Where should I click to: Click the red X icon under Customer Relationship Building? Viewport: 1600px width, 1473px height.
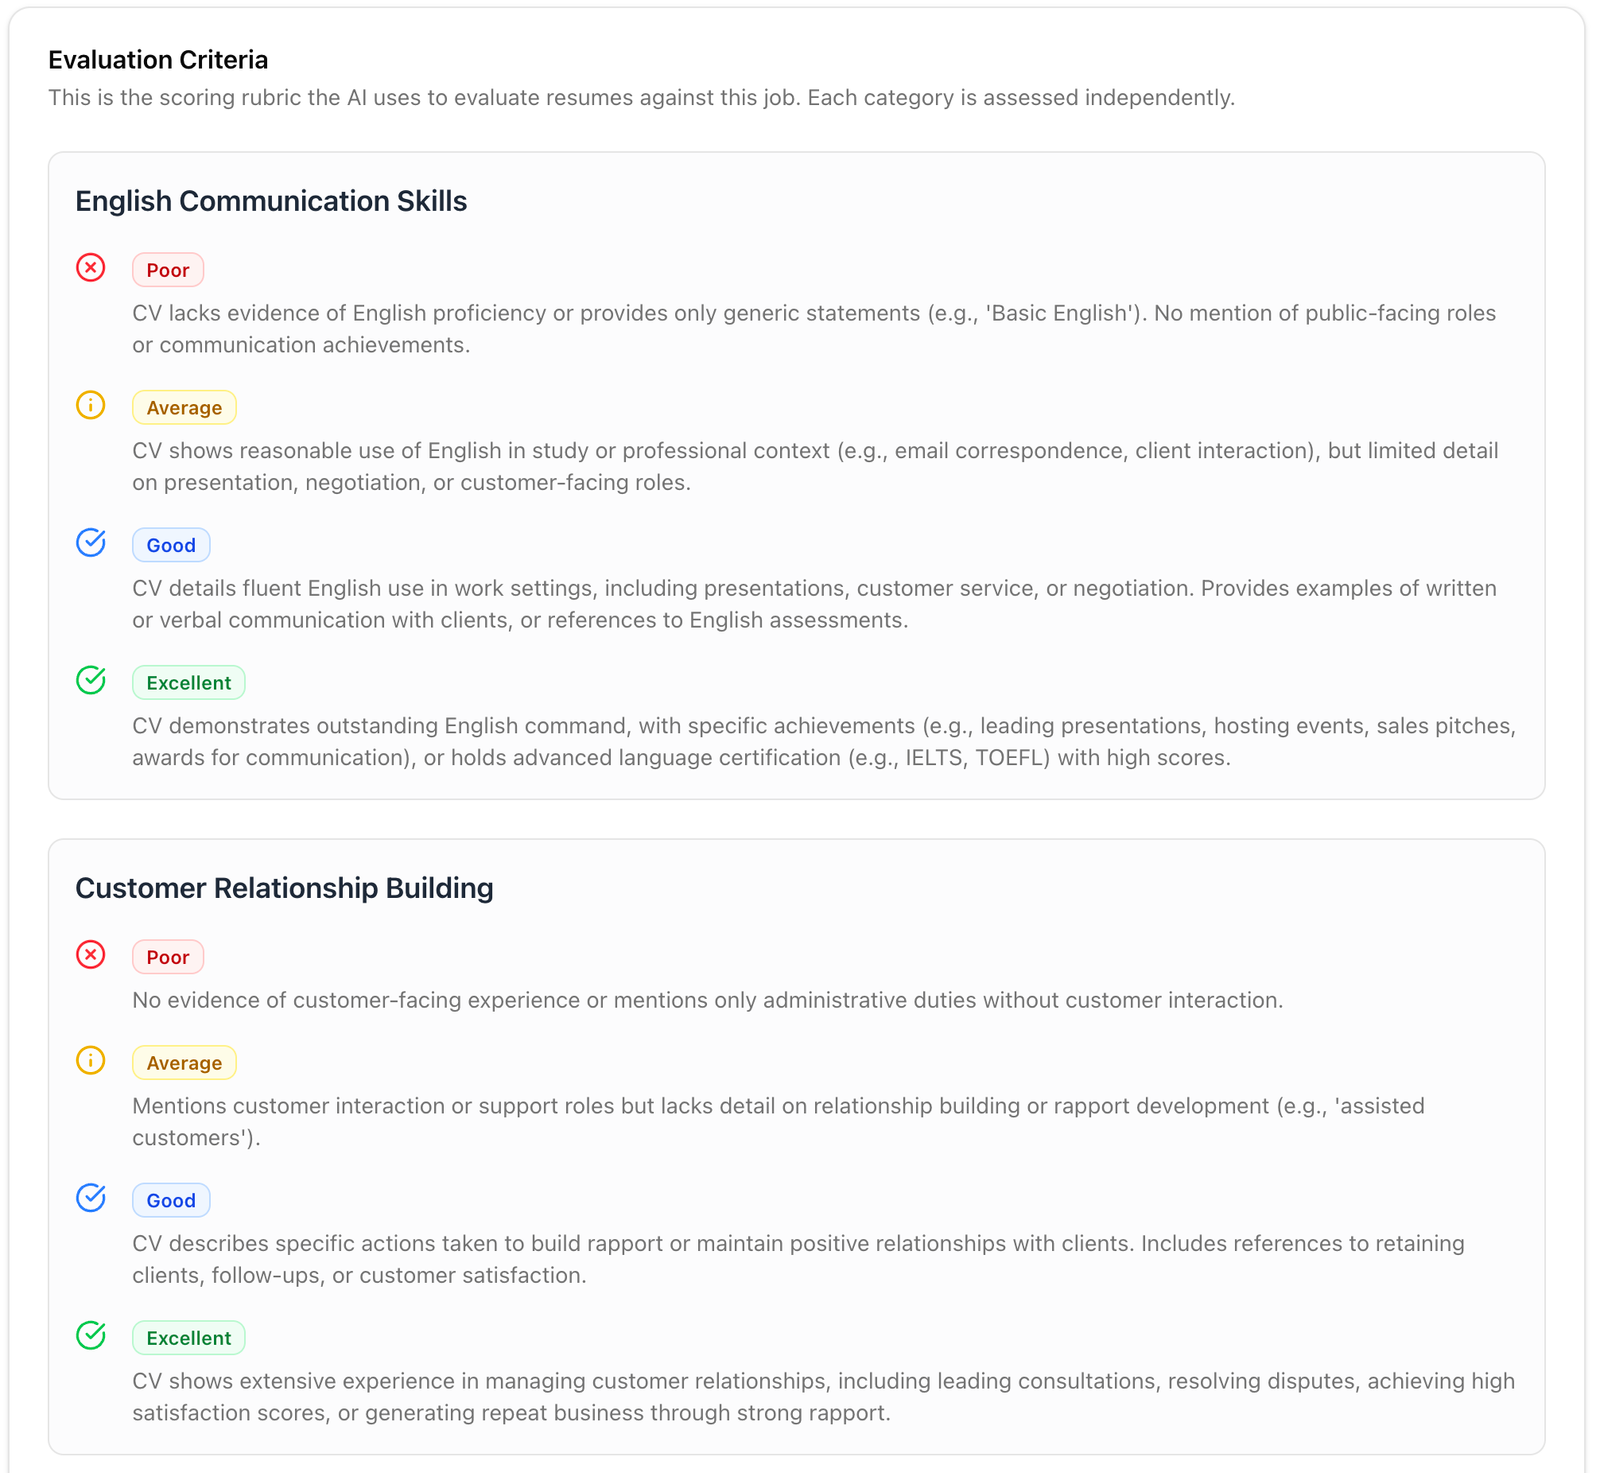click(x=91, y=955)
